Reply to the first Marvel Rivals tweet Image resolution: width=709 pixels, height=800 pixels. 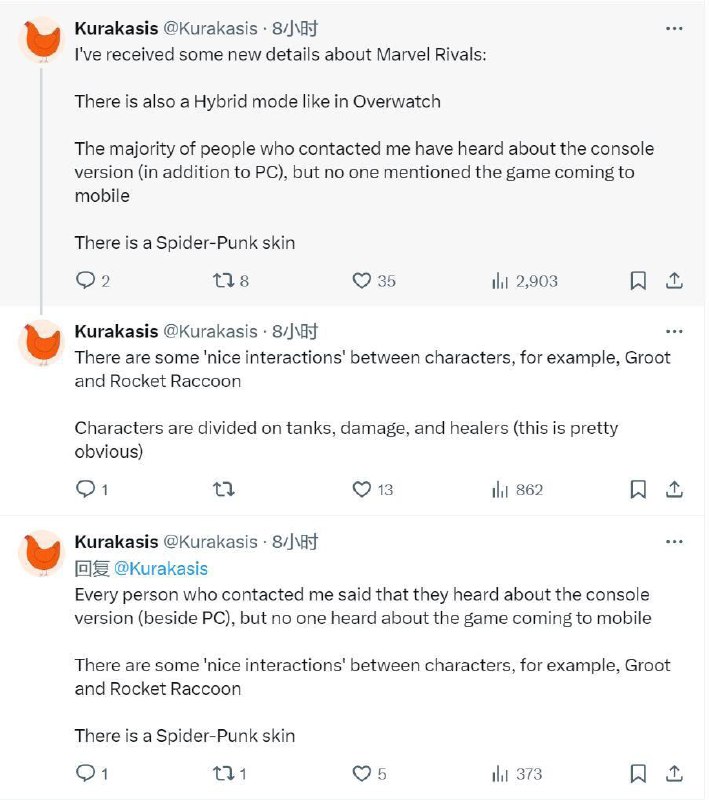tap(86, 281)
